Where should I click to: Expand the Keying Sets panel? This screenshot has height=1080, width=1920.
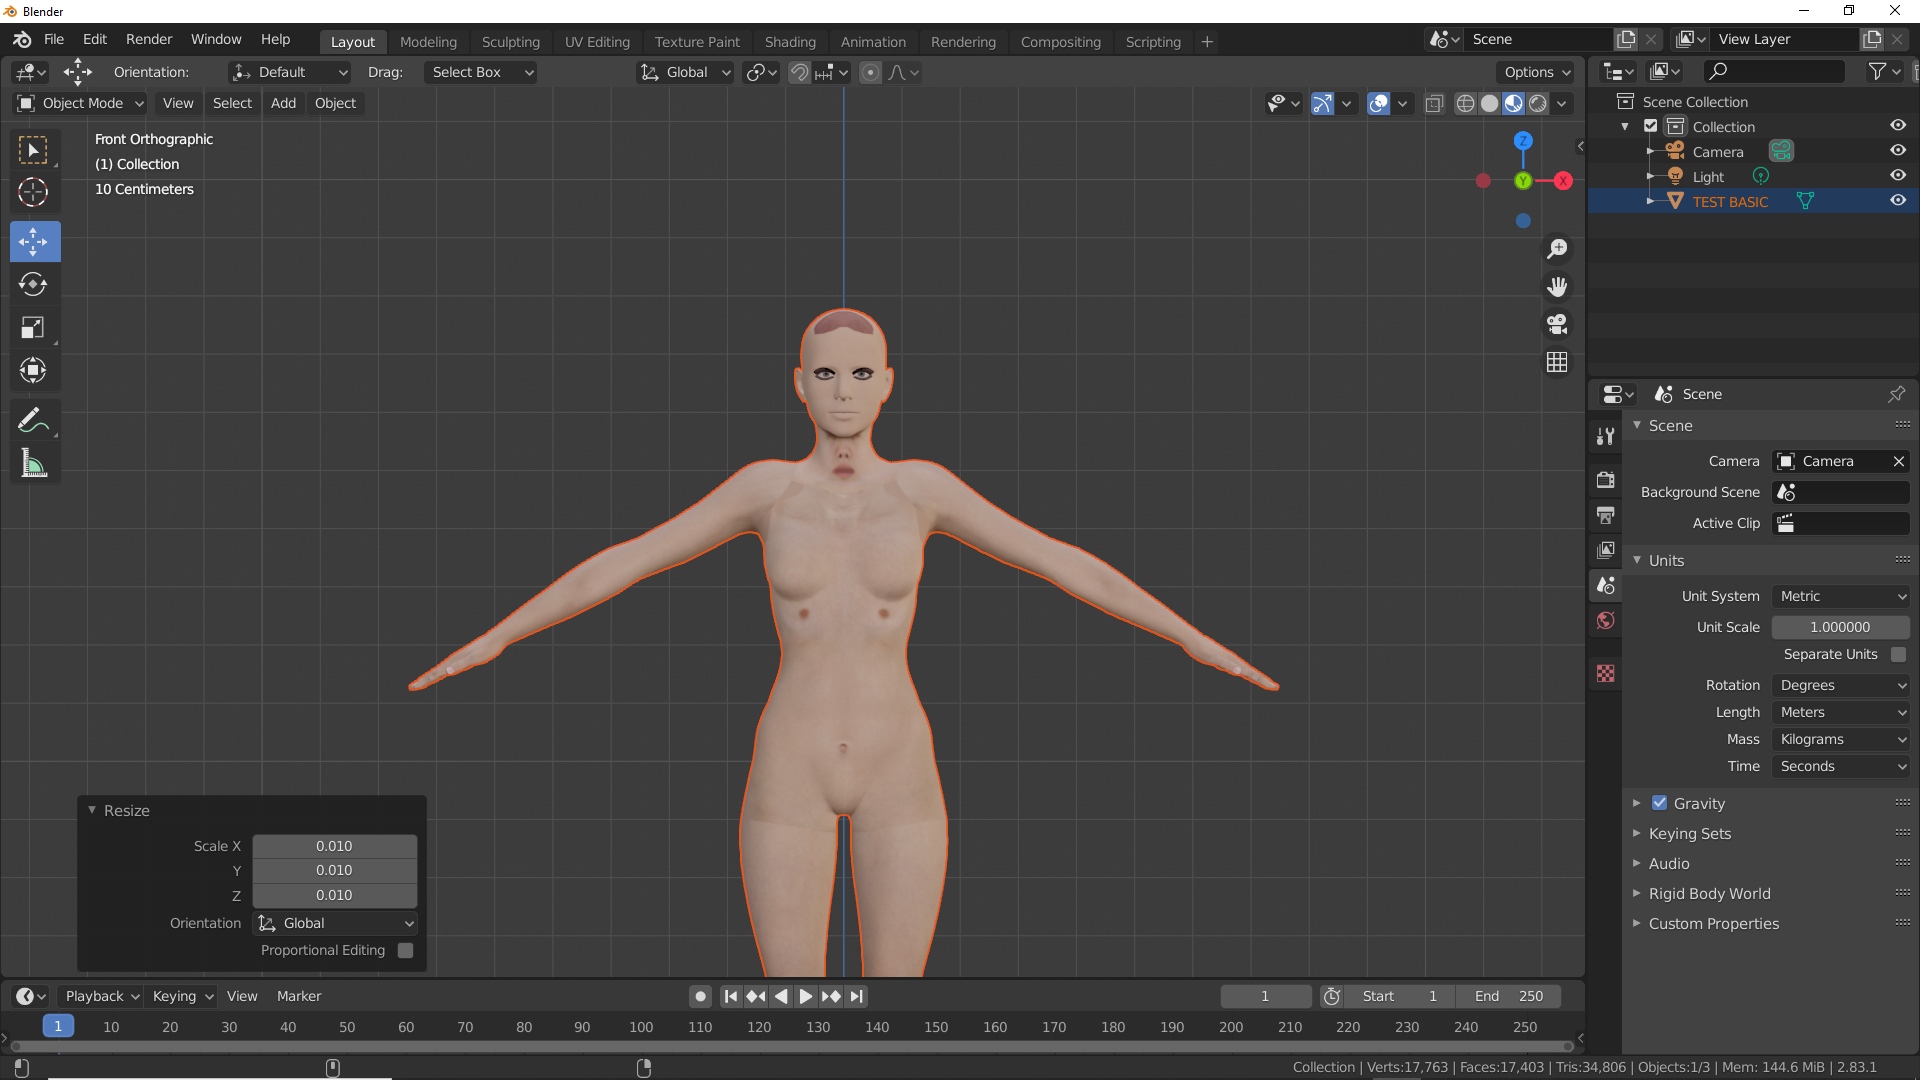click(x=1690, y=833)
